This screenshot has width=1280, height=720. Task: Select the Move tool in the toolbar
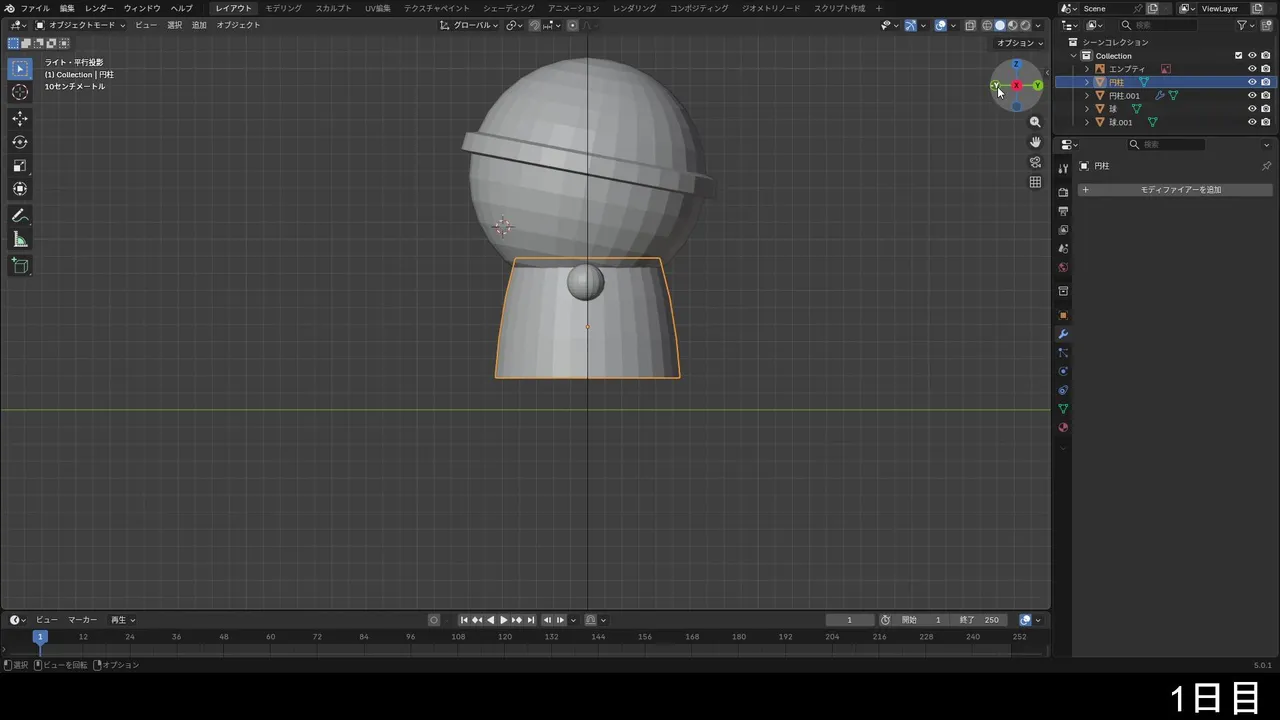coord(20,118)
